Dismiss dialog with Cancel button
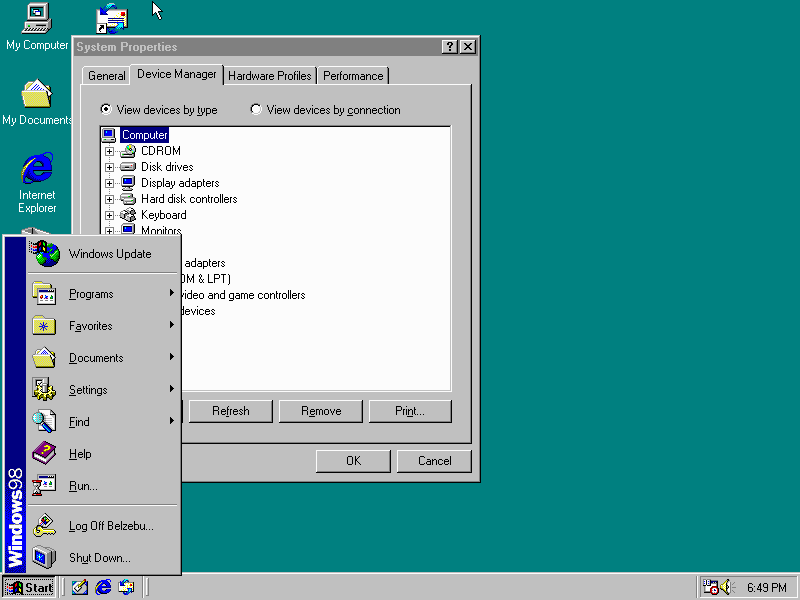The width and height of the screenshot is (800, 600). pyautogui.click(x=435, y=461)
